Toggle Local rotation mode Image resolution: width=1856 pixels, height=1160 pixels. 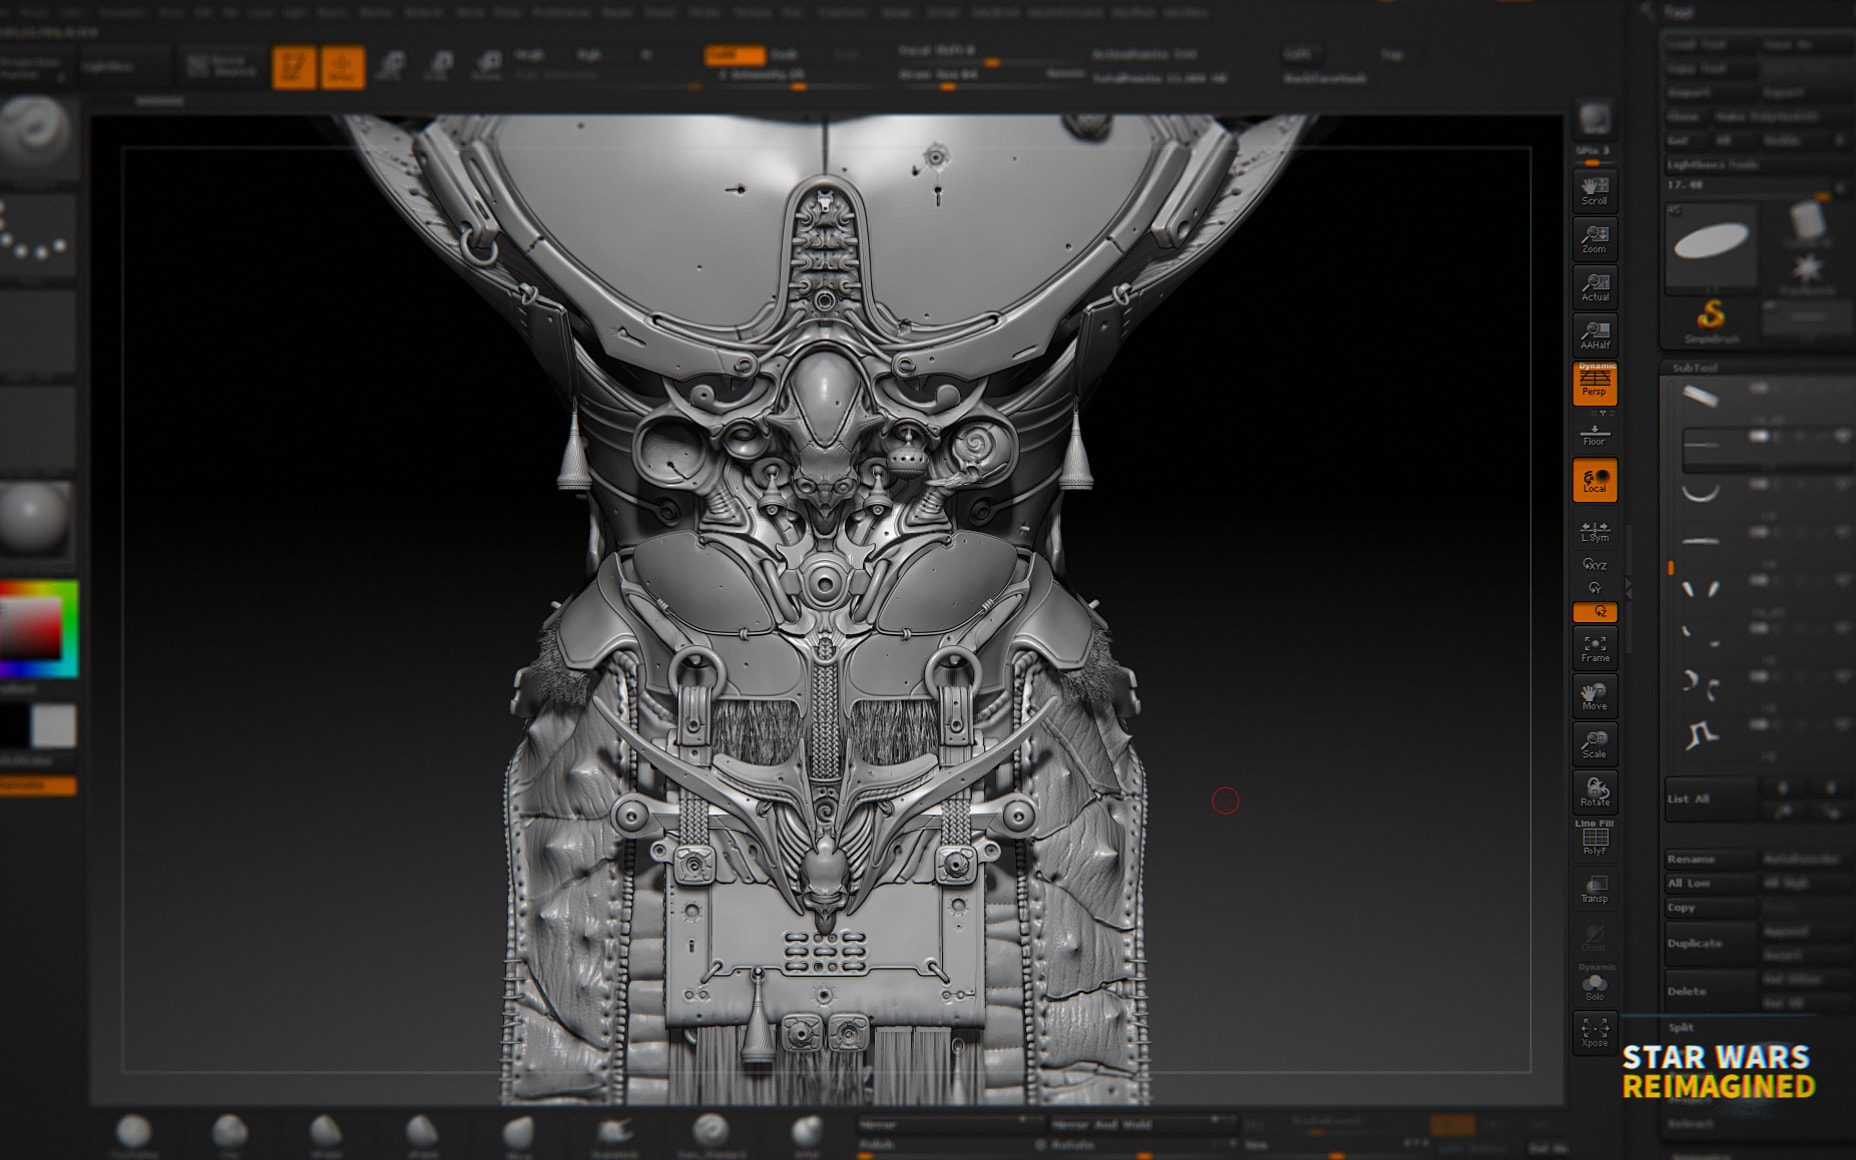click(1594, 481)
